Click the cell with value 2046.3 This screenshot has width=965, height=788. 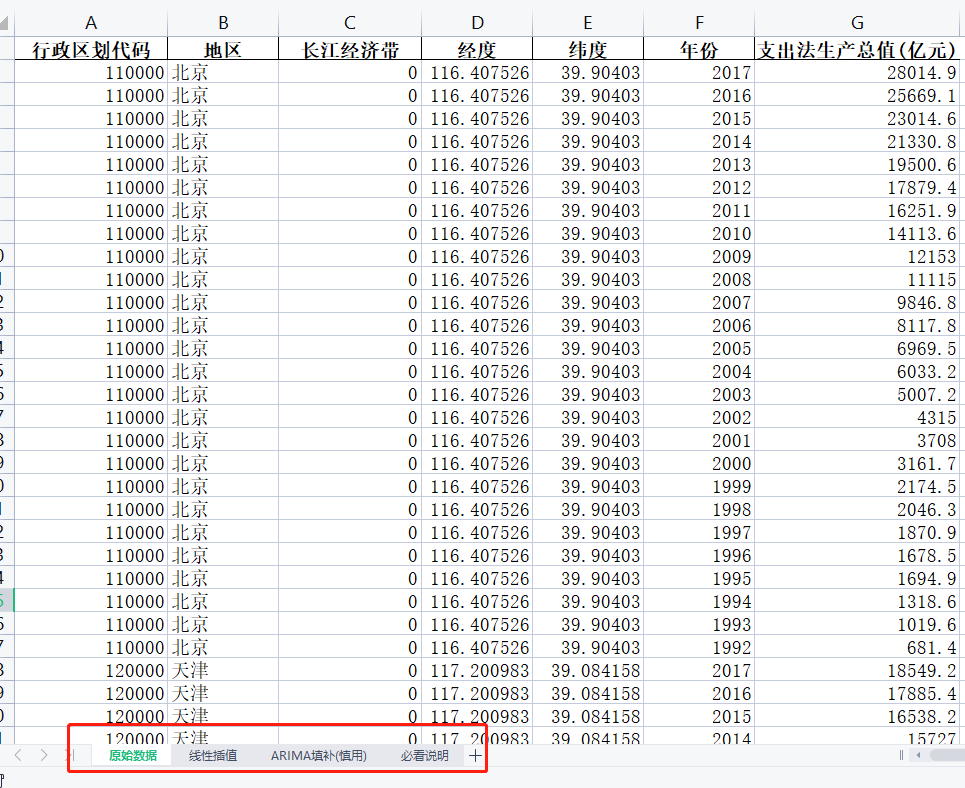[x=857, y=509]
